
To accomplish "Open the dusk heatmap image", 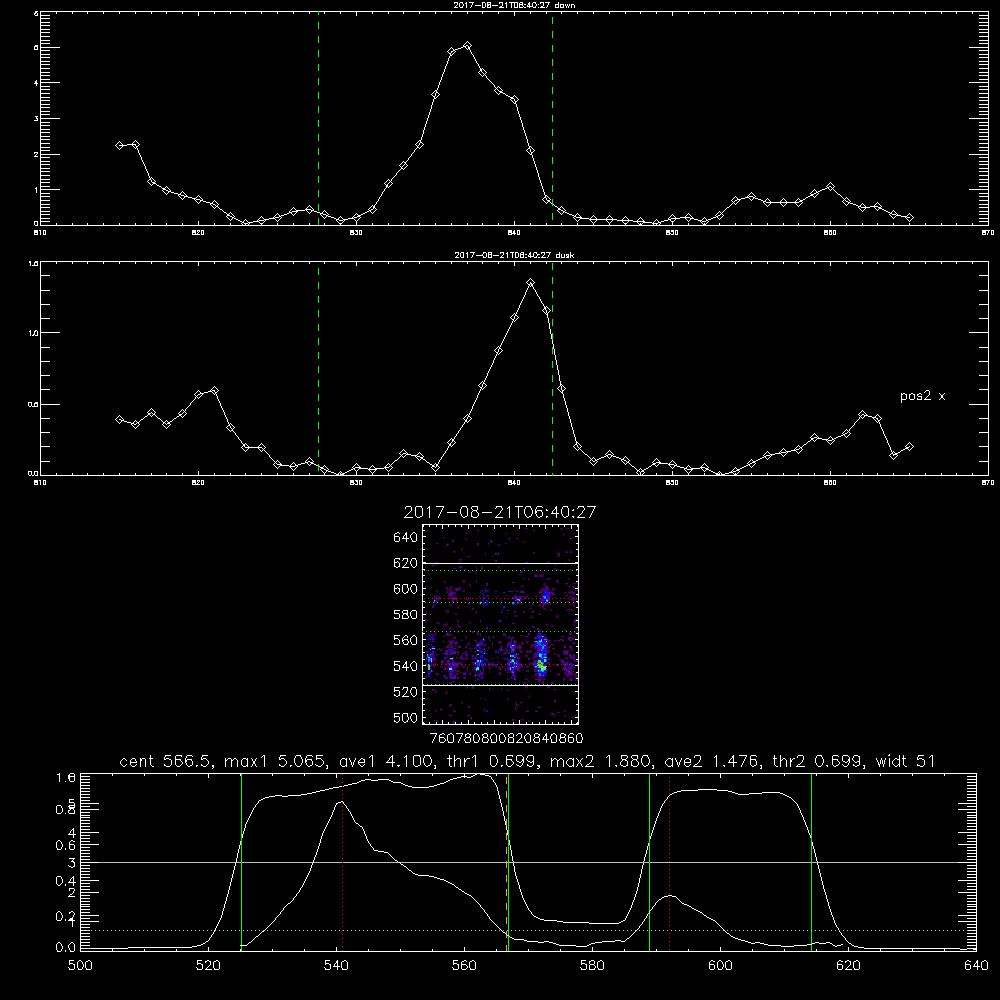I will (x=500, y=624).
